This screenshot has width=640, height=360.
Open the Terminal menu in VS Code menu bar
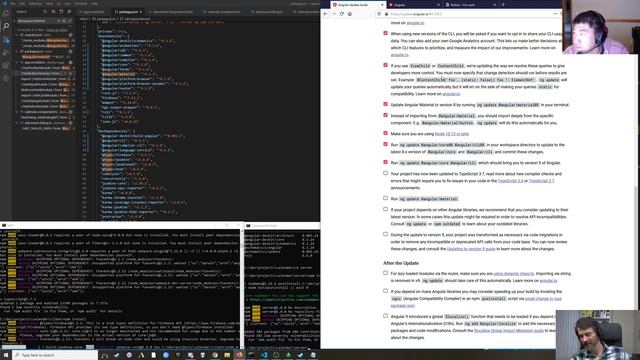coord(80,4)
